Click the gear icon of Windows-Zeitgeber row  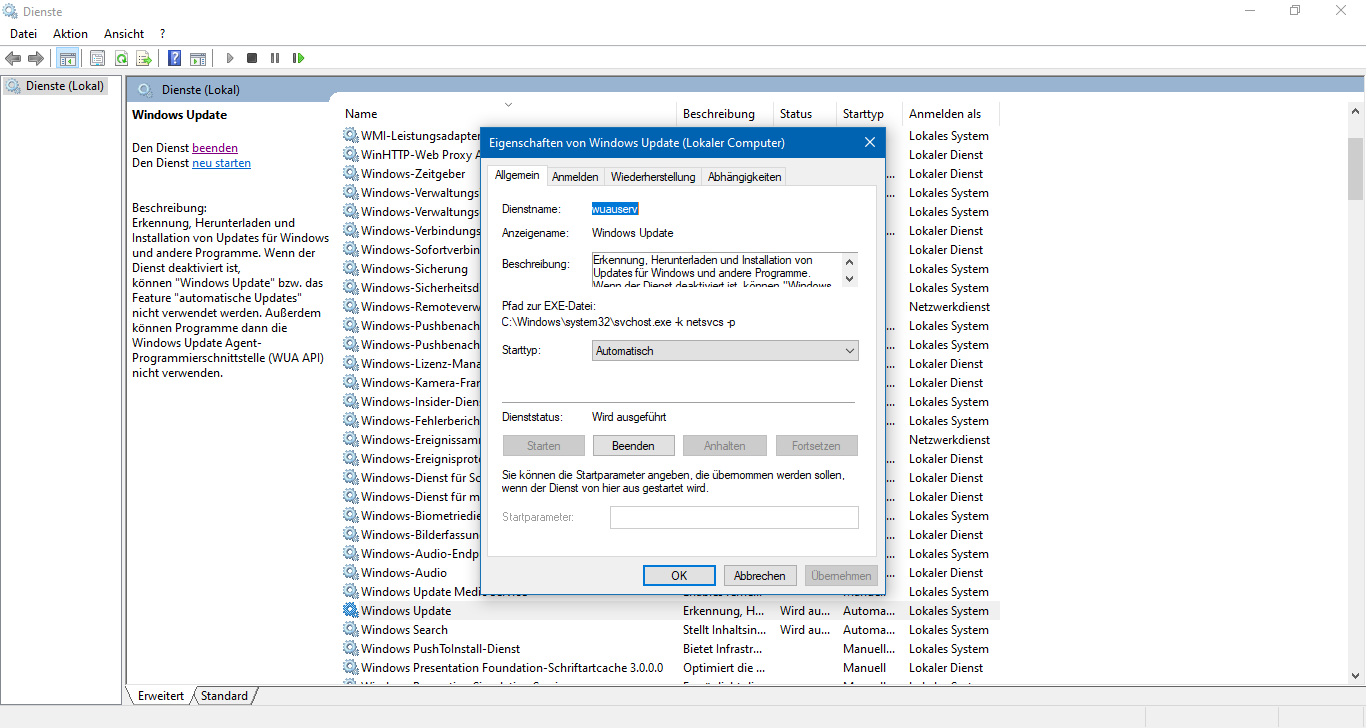350,173
